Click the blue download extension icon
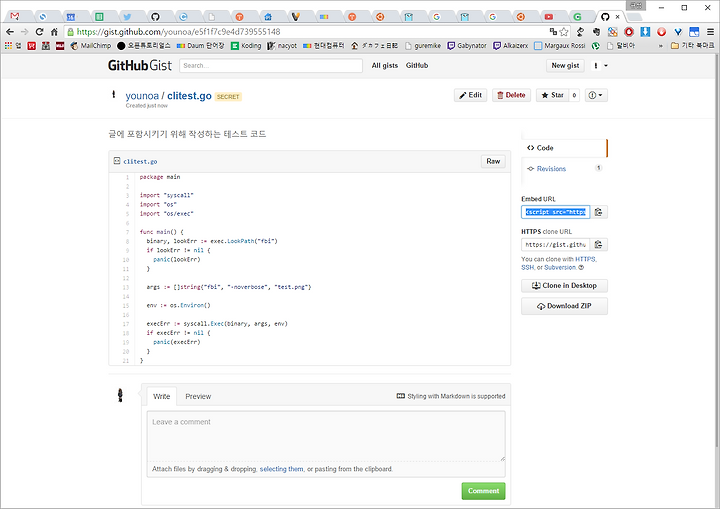Screen dimensions: 720x509 [645, 32]
